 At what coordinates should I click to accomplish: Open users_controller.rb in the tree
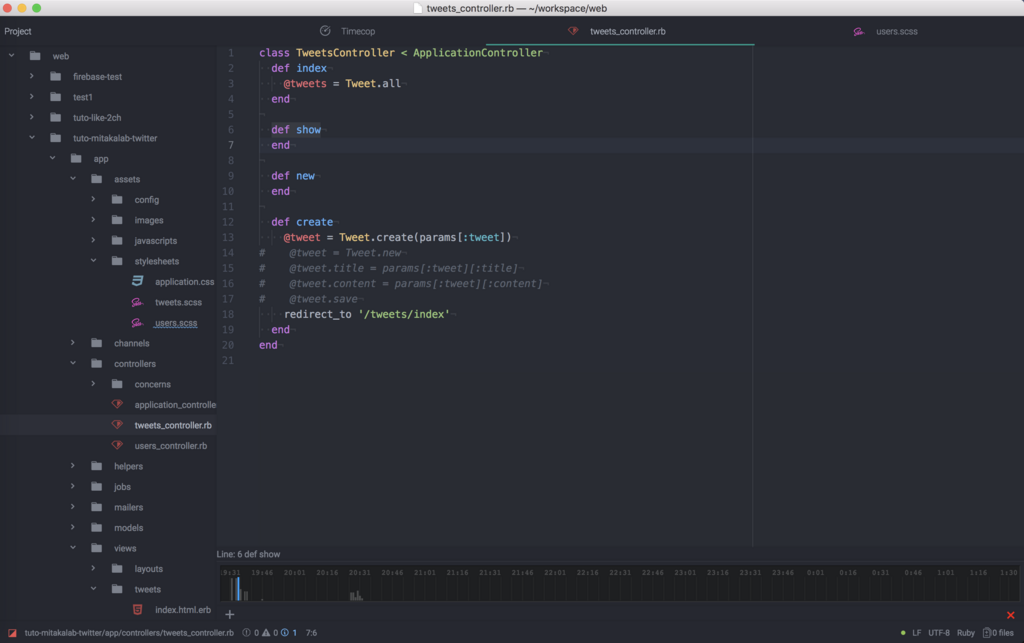pyautogui.click(x=170, y=446)
